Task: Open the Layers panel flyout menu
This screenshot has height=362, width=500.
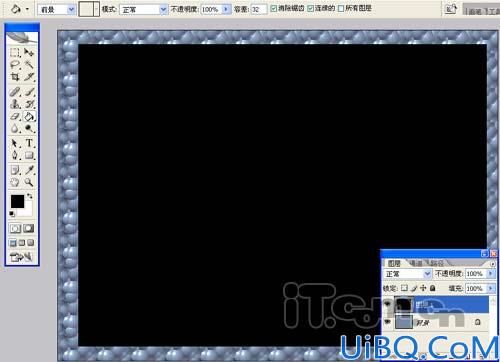Action: (x=493, y=264)
